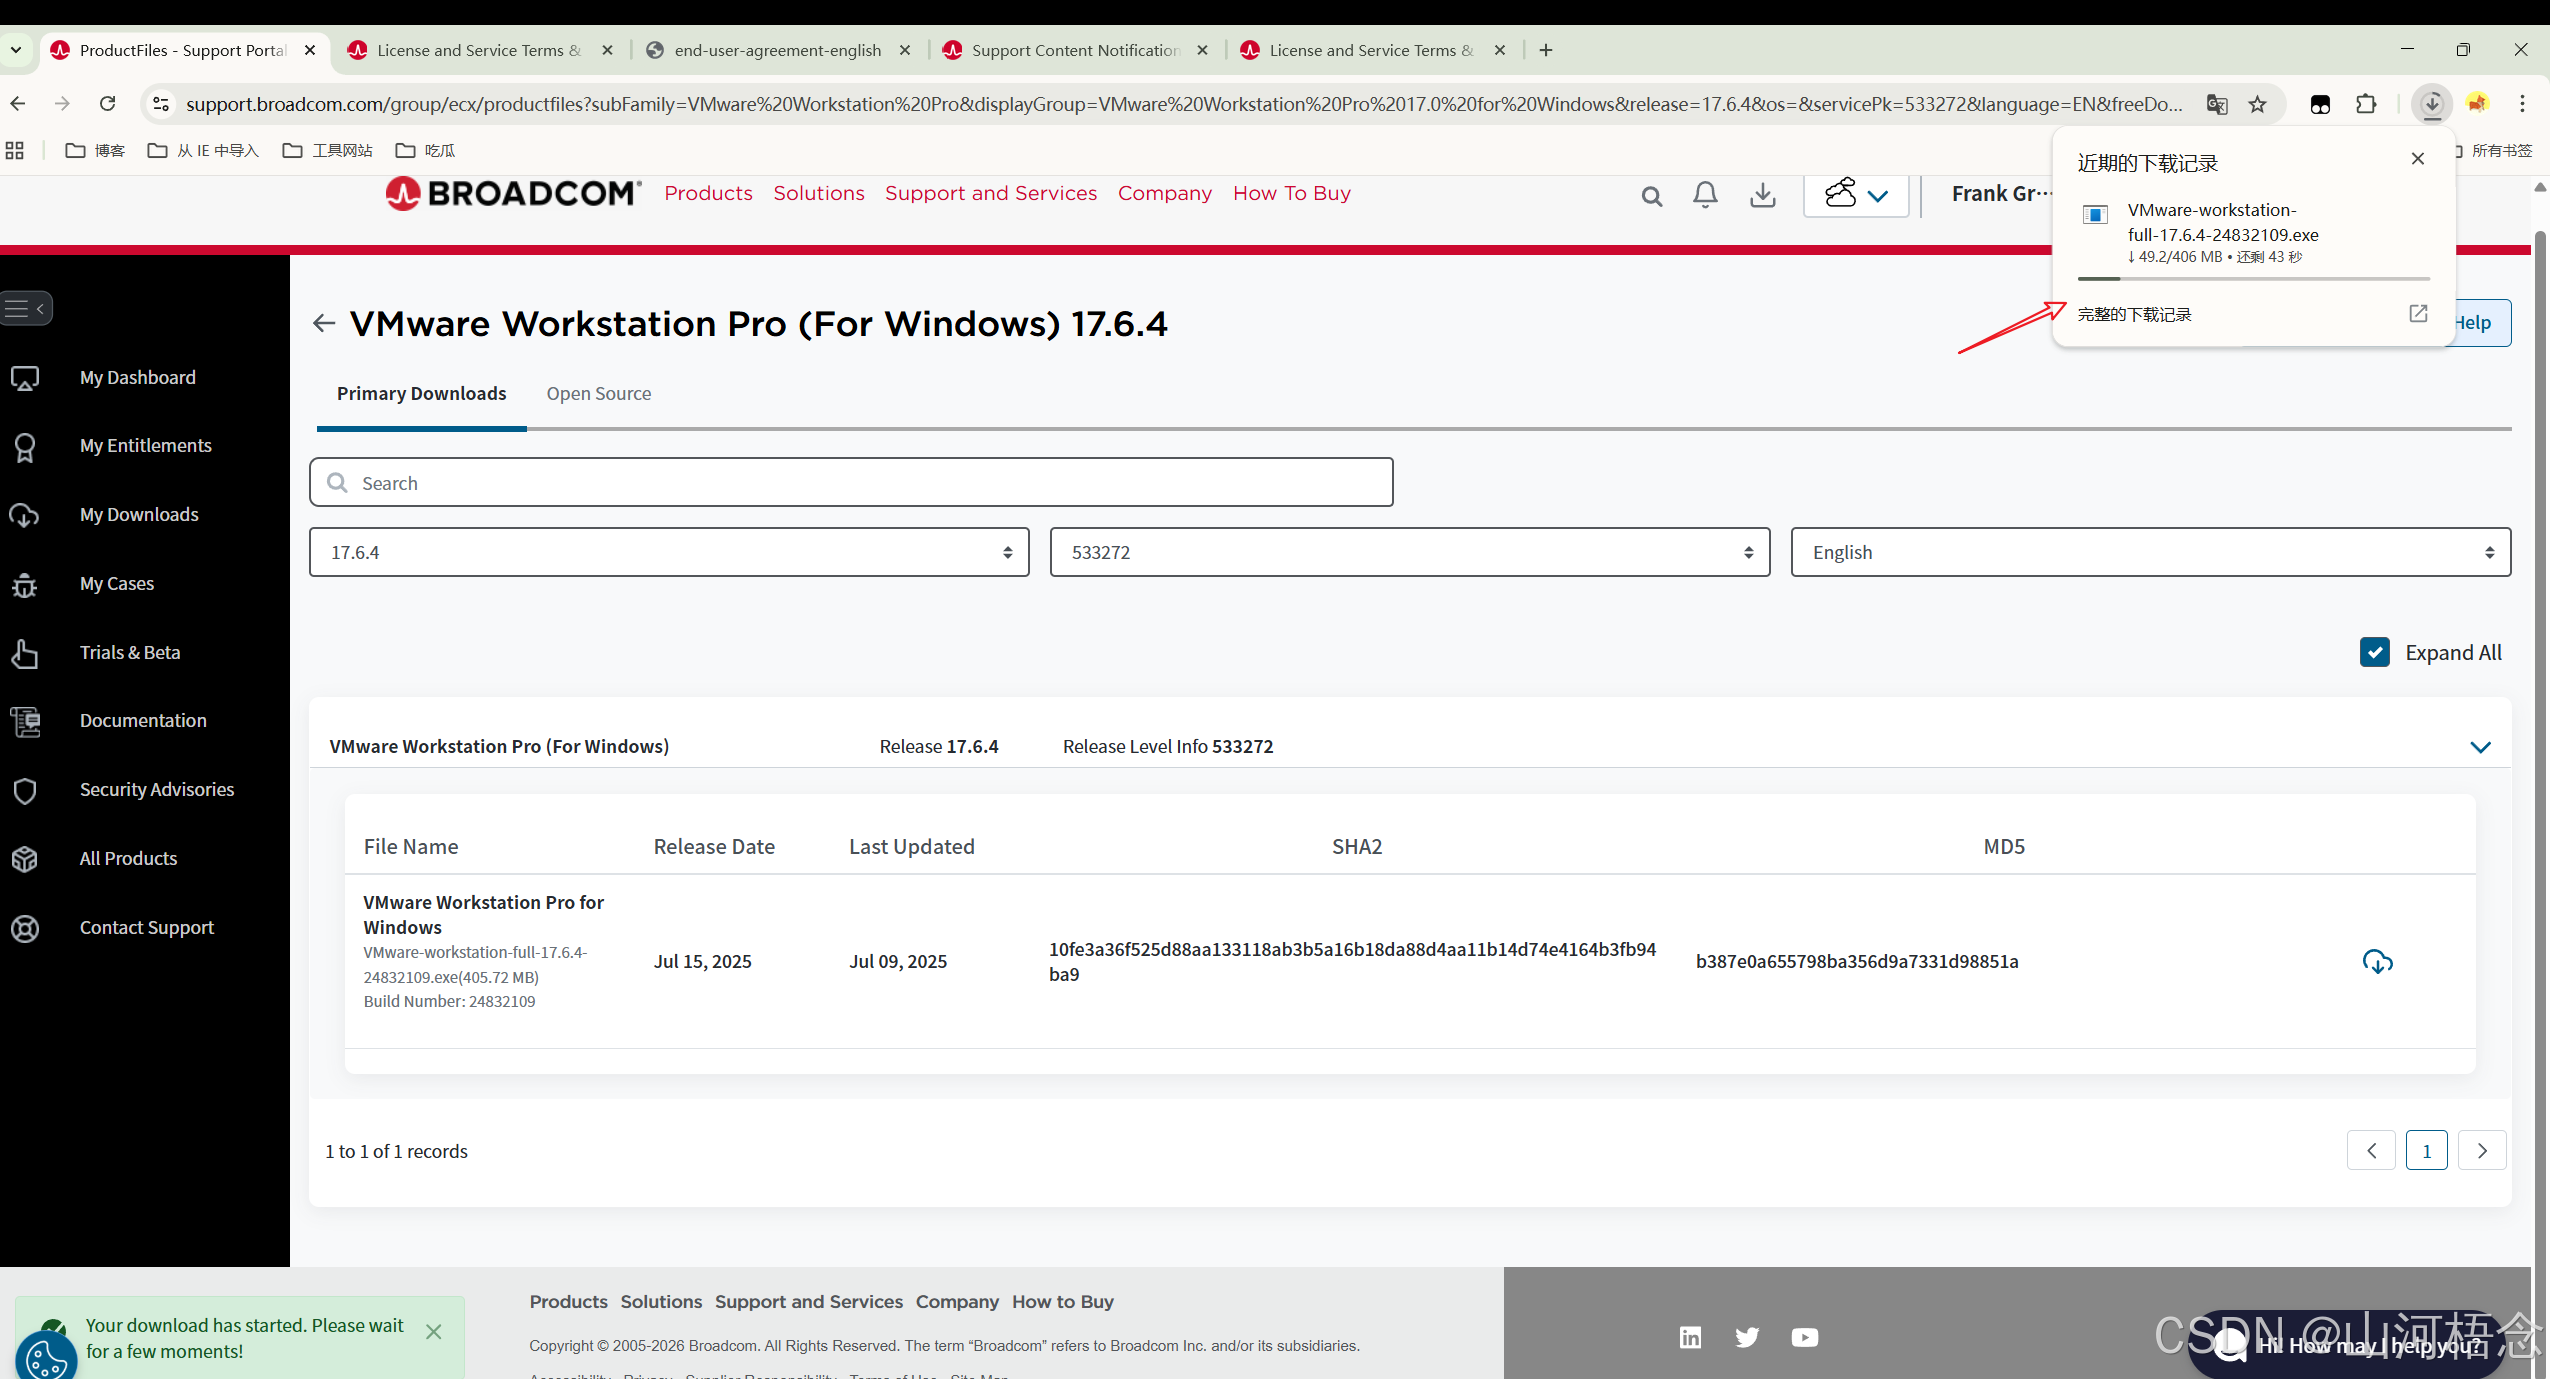
Task: Open the Google Translate icon in the address bar
Action: pos(2217,104)
